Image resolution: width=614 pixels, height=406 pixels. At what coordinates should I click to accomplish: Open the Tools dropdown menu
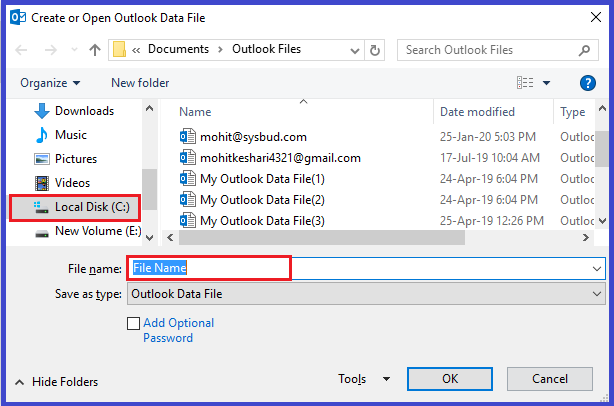(x=364, y=379)
